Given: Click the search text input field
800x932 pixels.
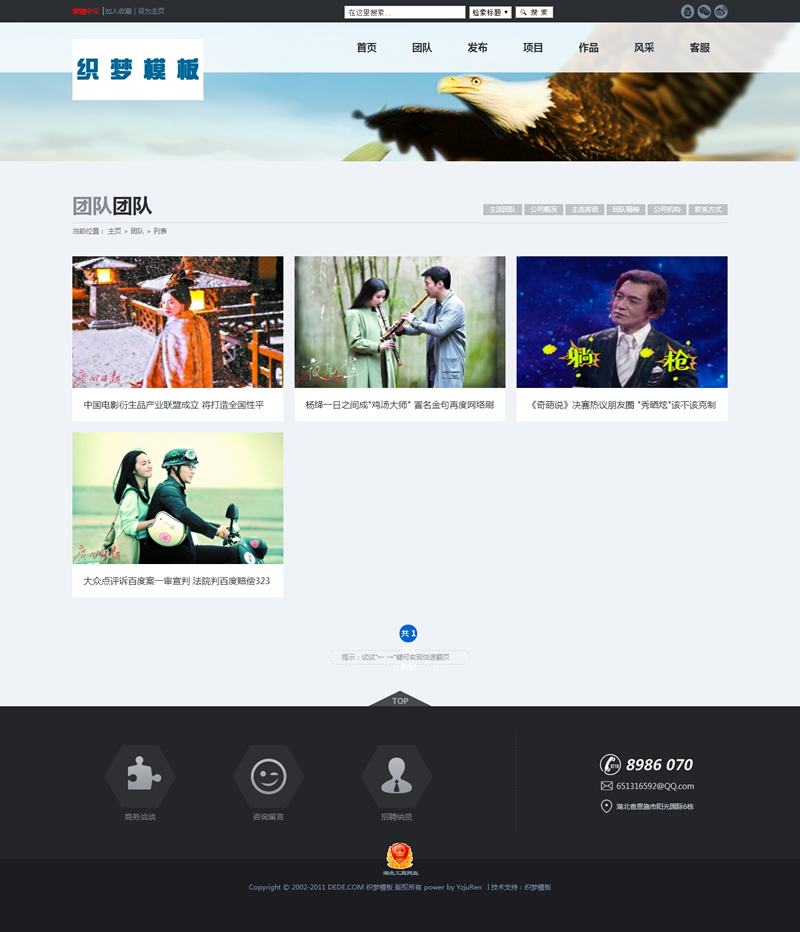Looking at the screenshot, I should click(404, 13).
